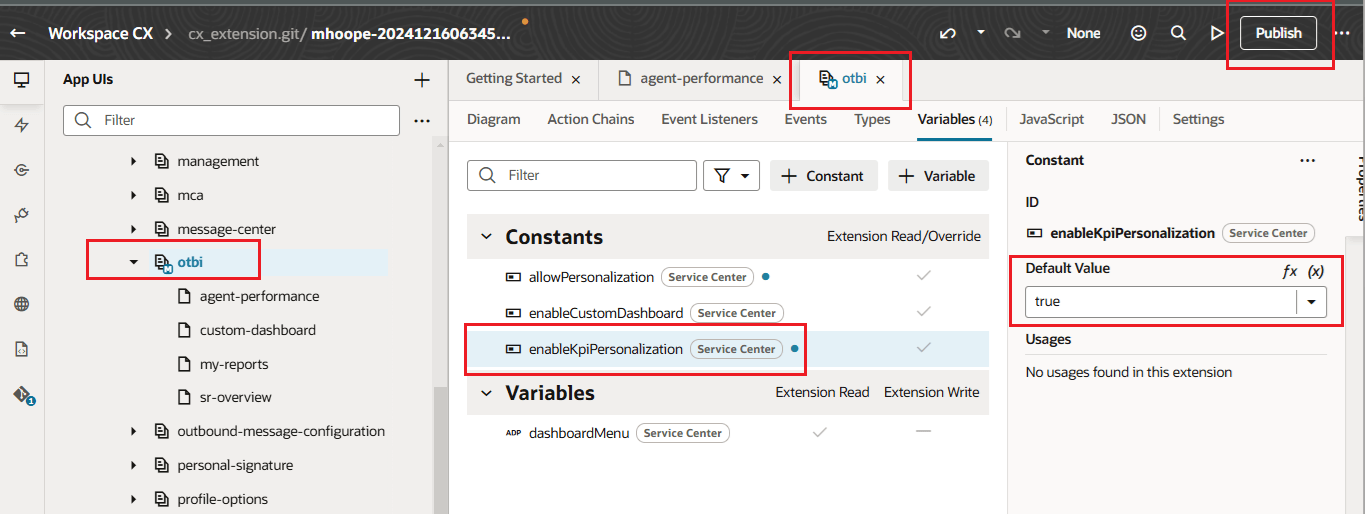Select the sr-overview page in tree
This screenshot has height=520, width=1367.
235,397
